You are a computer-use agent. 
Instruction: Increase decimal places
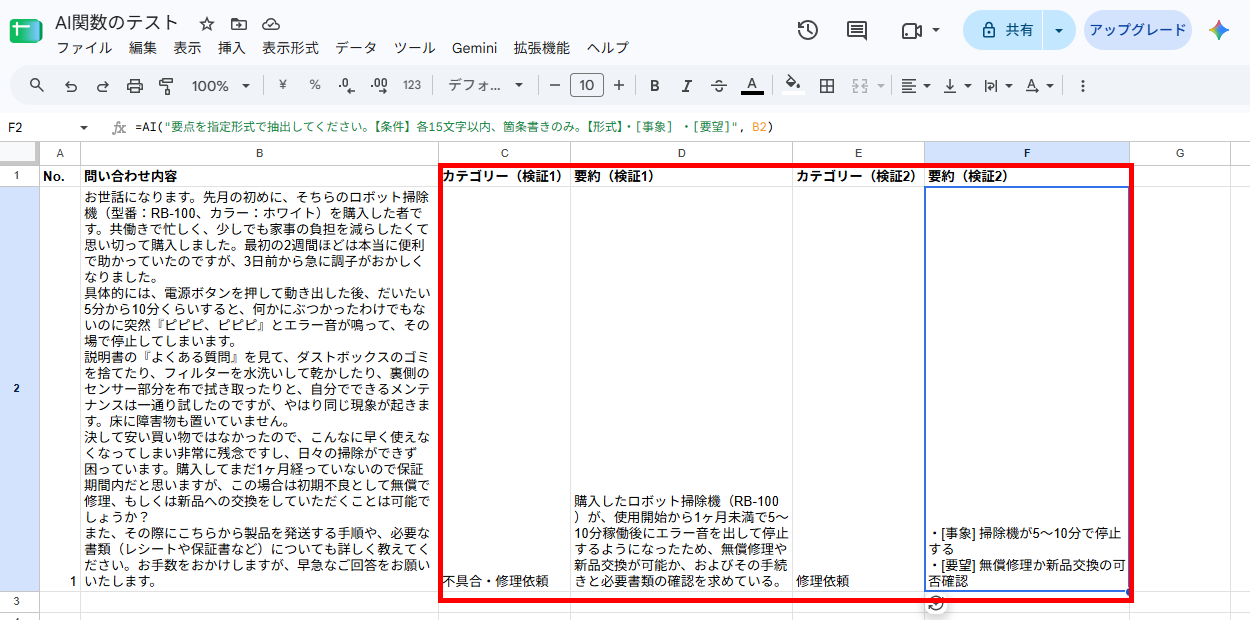tap(378, 85)
